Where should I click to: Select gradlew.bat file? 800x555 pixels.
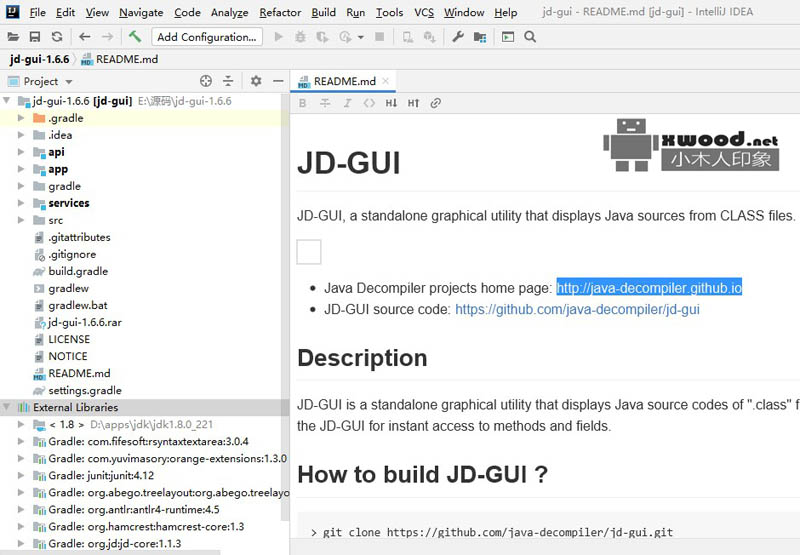coord(78,306)
